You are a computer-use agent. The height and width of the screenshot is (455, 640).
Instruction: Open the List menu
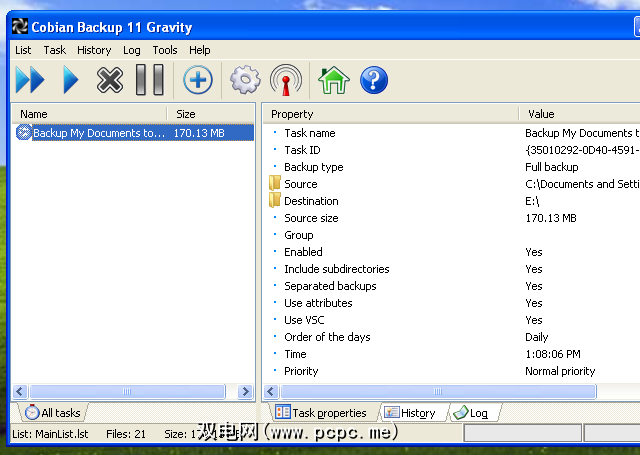click(x=23, y=50)
